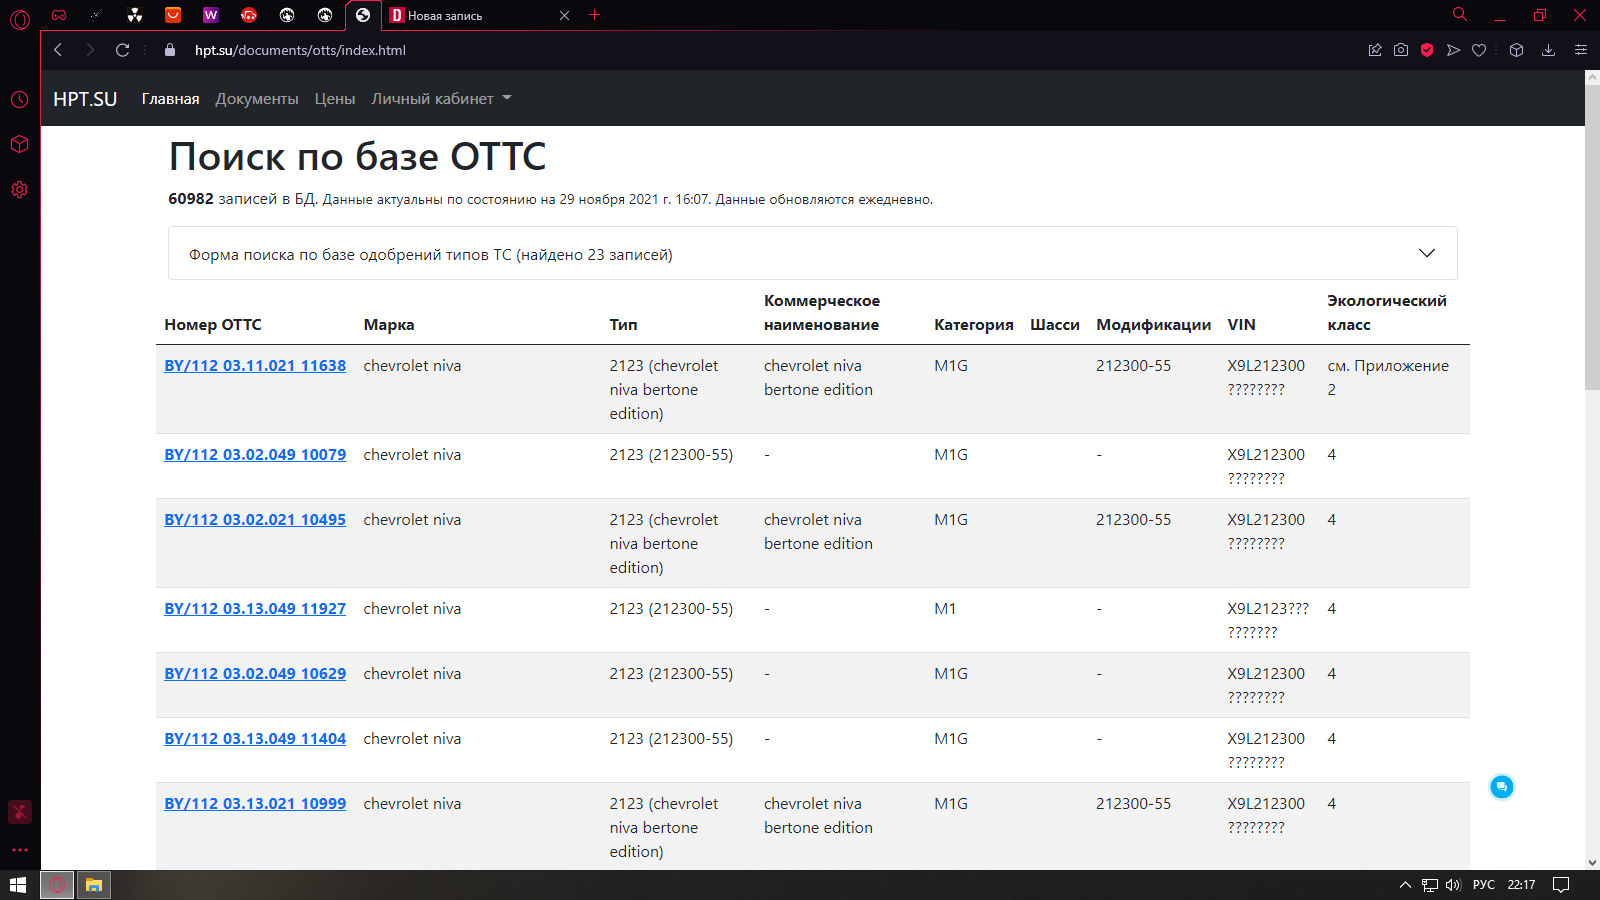Open File Explorer from the taskbar
The width and height of the screenshot is (1600, 900).
point(94,885)
